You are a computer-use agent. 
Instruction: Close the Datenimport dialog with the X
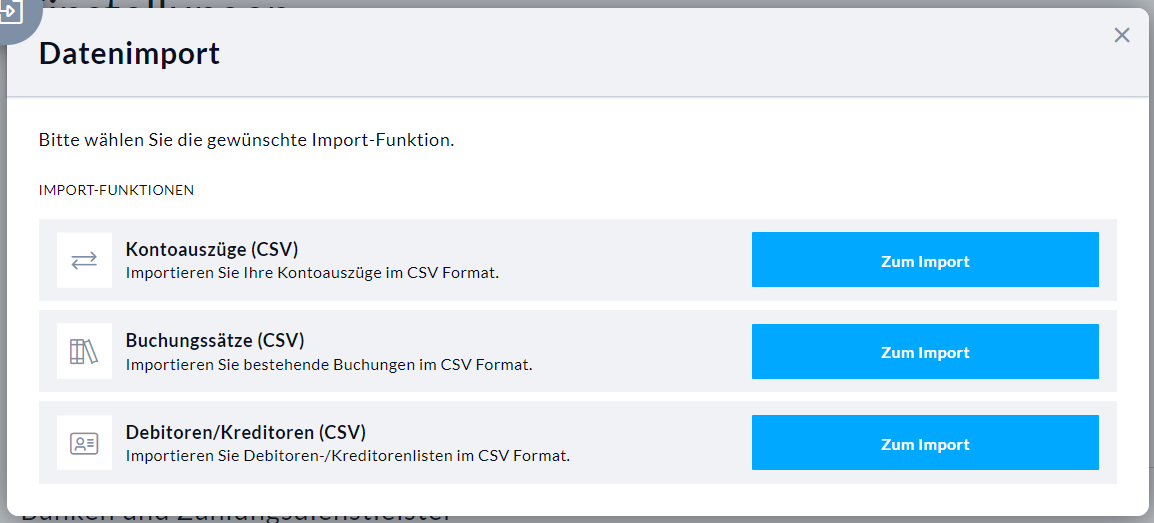pos(1122,35)
